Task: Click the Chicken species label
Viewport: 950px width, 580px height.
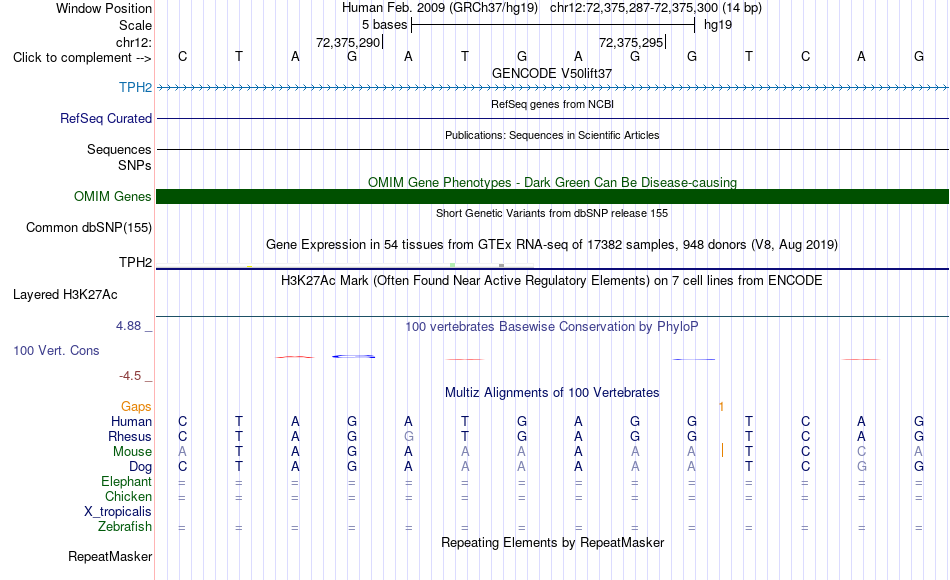Action: (x=128, y=497)
